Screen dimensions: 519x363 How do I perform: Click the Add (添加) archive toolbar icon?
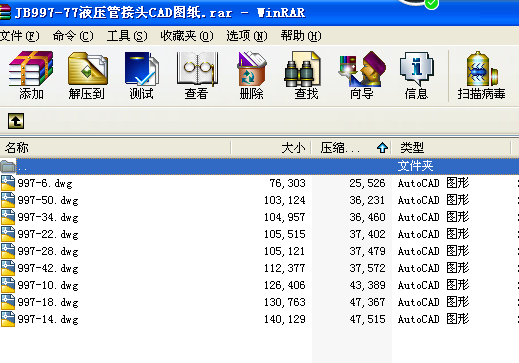click(31, 69)
